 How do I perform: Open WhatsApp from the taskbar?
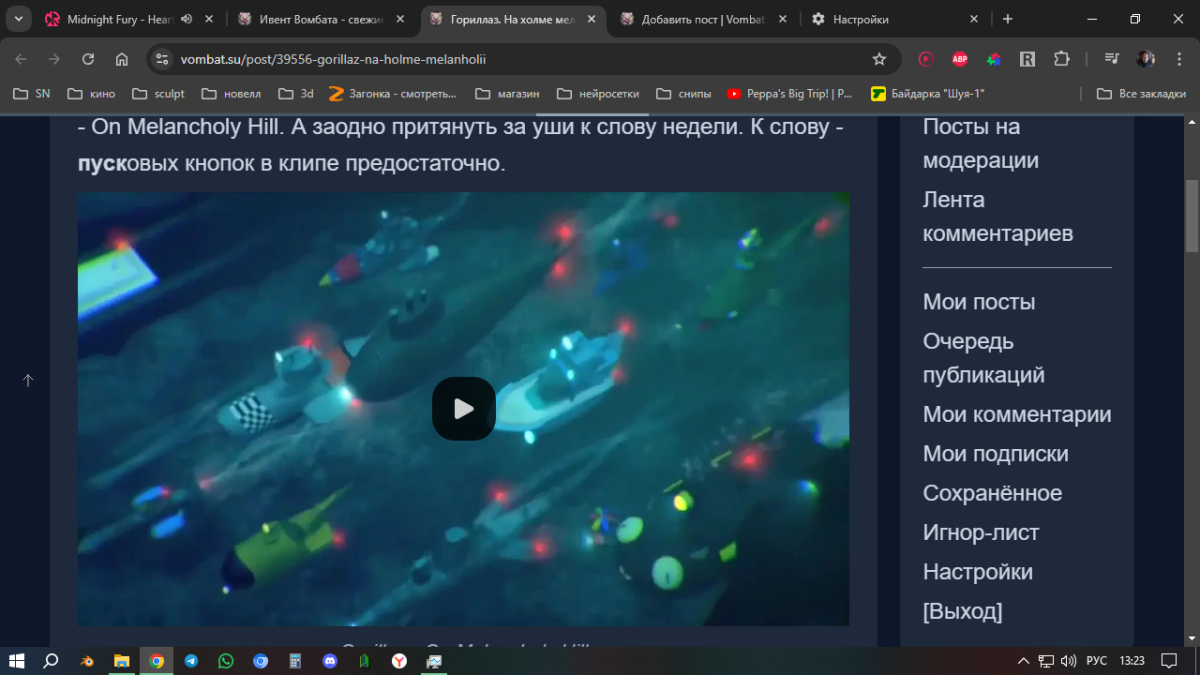point(226,661)
